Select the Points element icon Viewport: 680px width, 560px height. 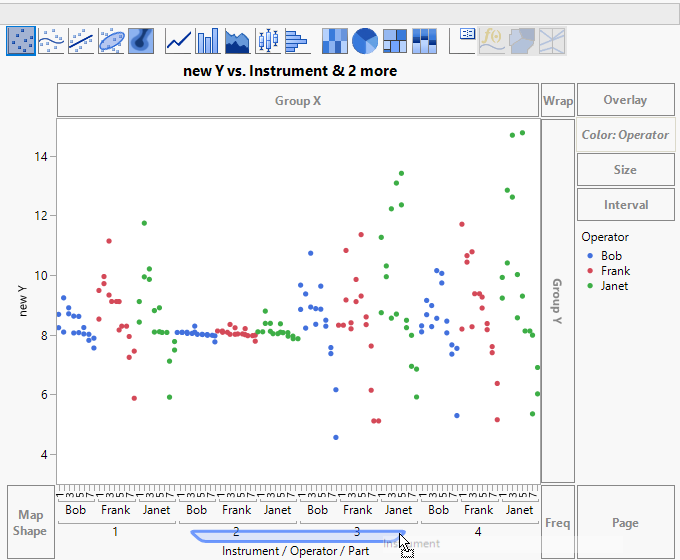[x=21, y=40]
